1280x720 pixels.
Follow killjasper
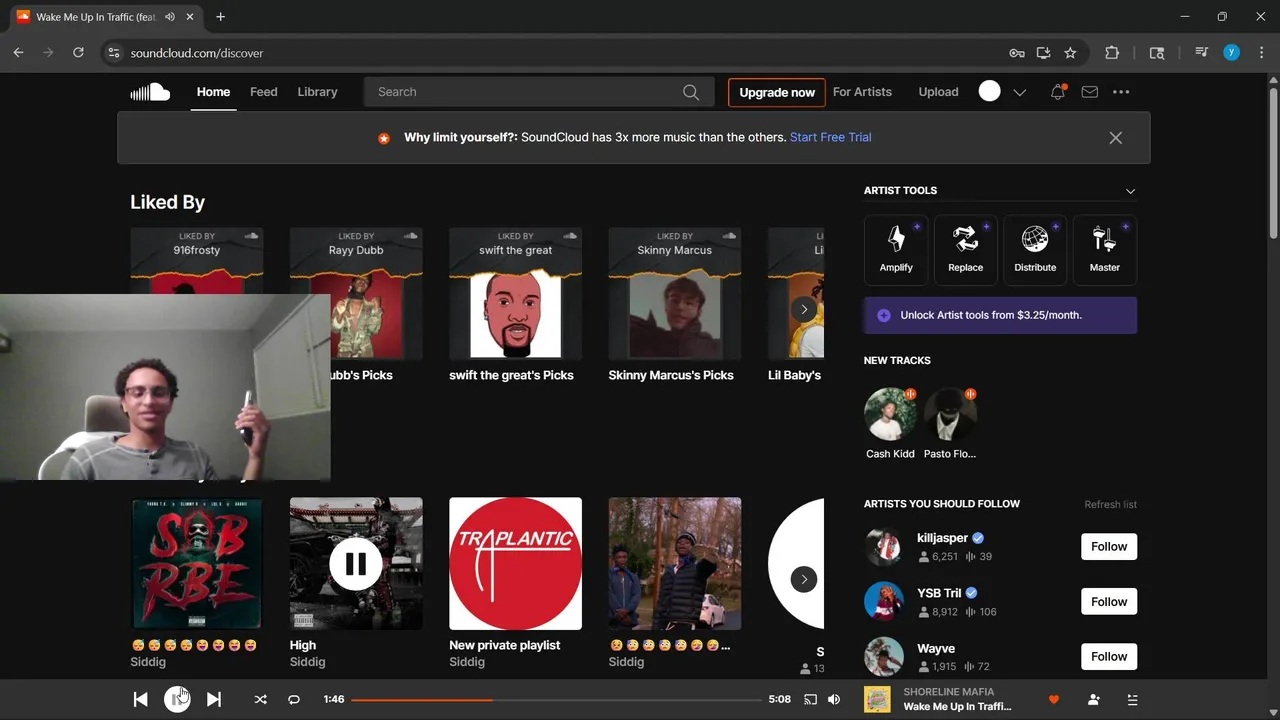[x=1109, y=547]
